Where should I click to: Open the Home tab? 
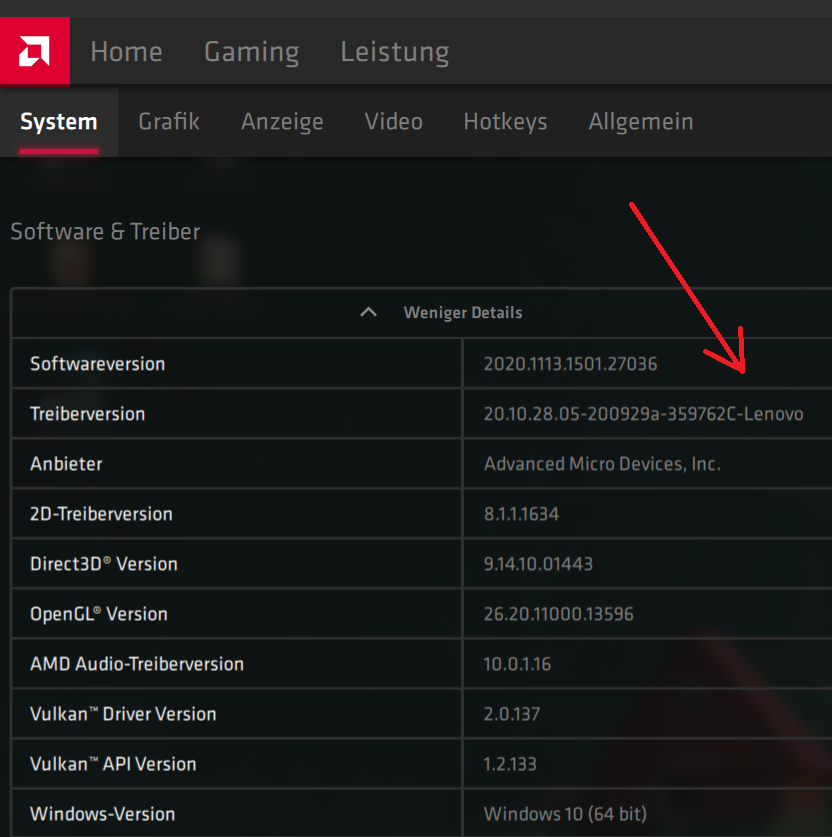[126, 52]
